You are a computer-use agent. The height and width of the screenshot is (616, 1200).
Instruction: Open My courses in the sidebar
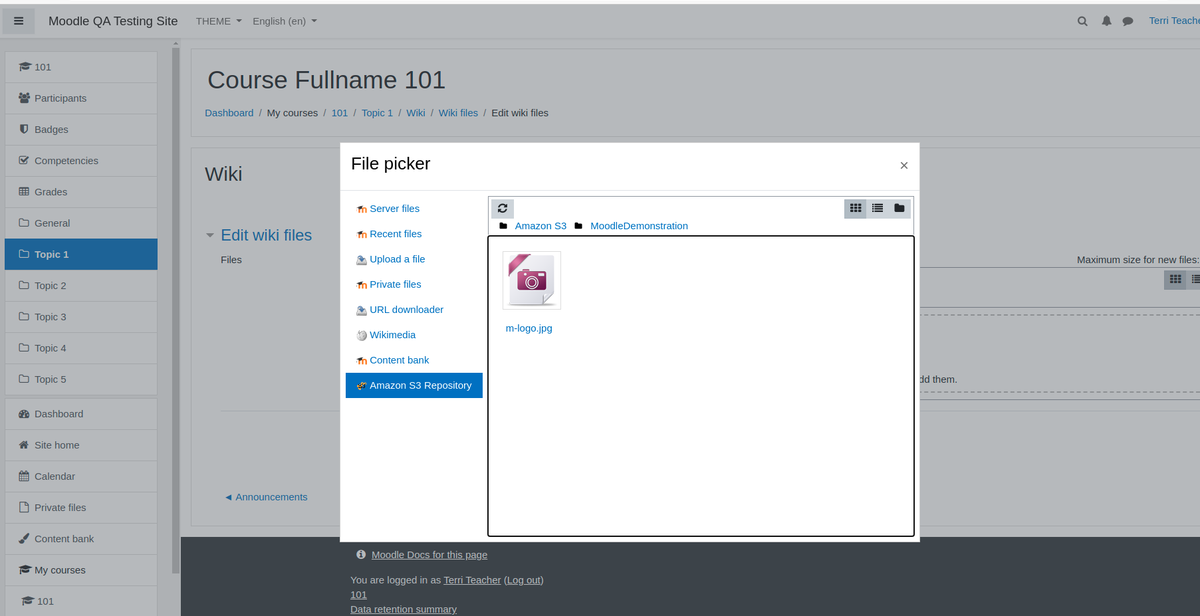(81, 570)
